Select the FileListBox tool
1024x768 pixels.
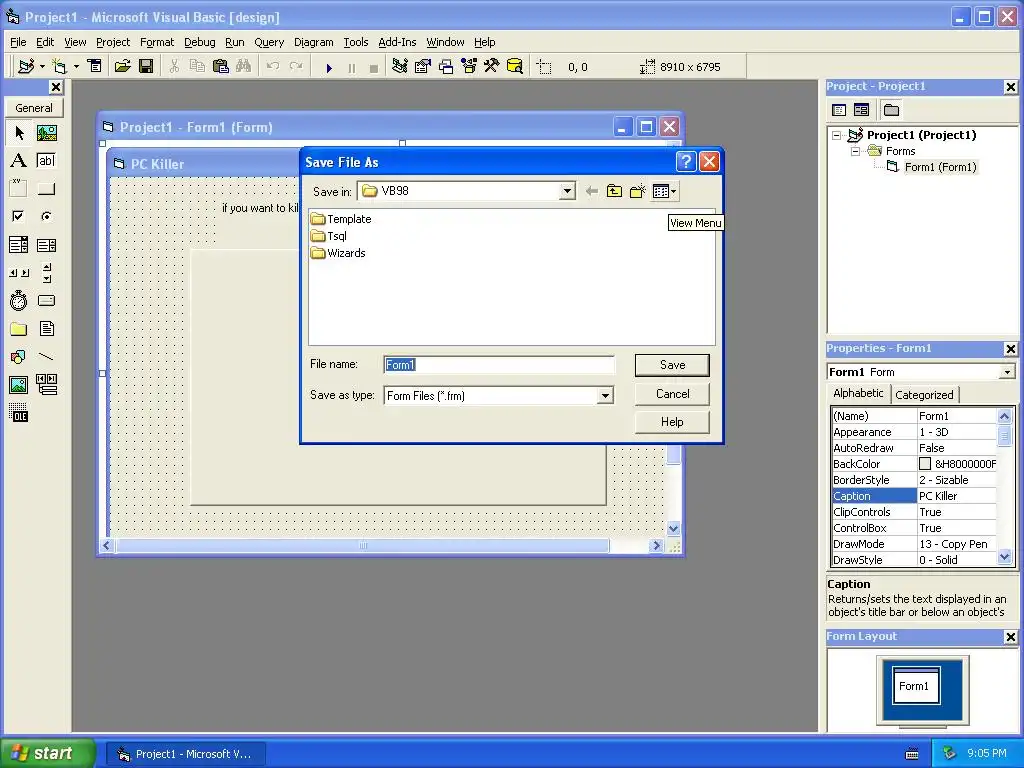(x=46, y=328)
